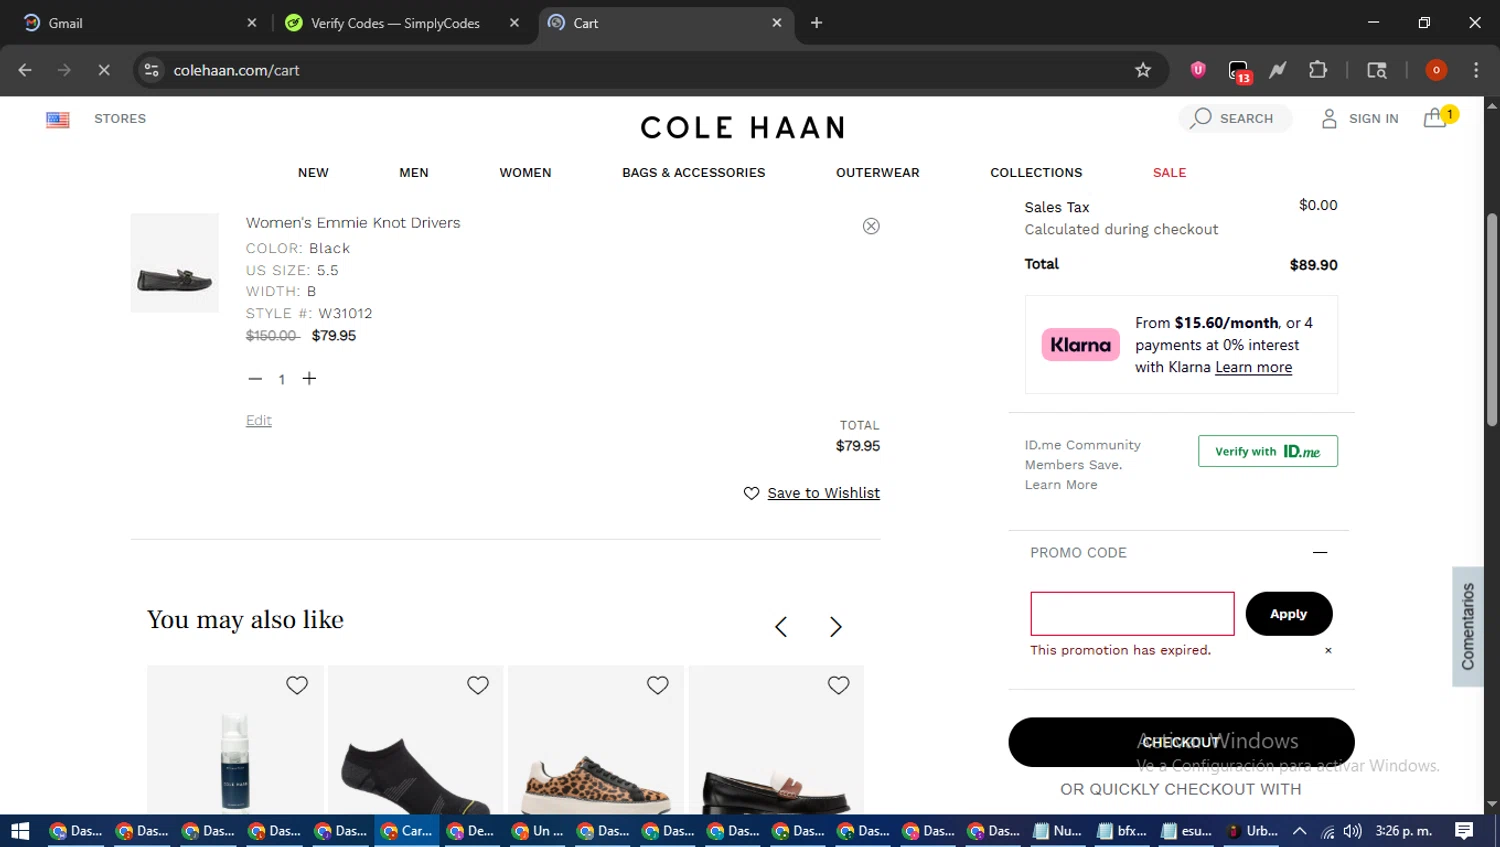
Task: Open the taskbar volume speaker icon
Action: pyautogui.click(x=1352, y=831)
